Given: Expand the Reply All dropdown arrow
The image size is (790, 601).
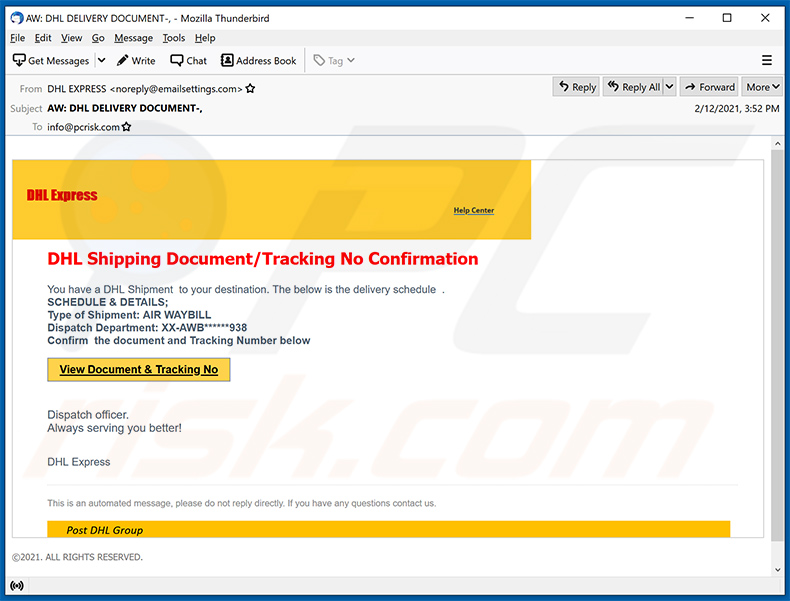Looking at the screenshot, I should point(670,87).
